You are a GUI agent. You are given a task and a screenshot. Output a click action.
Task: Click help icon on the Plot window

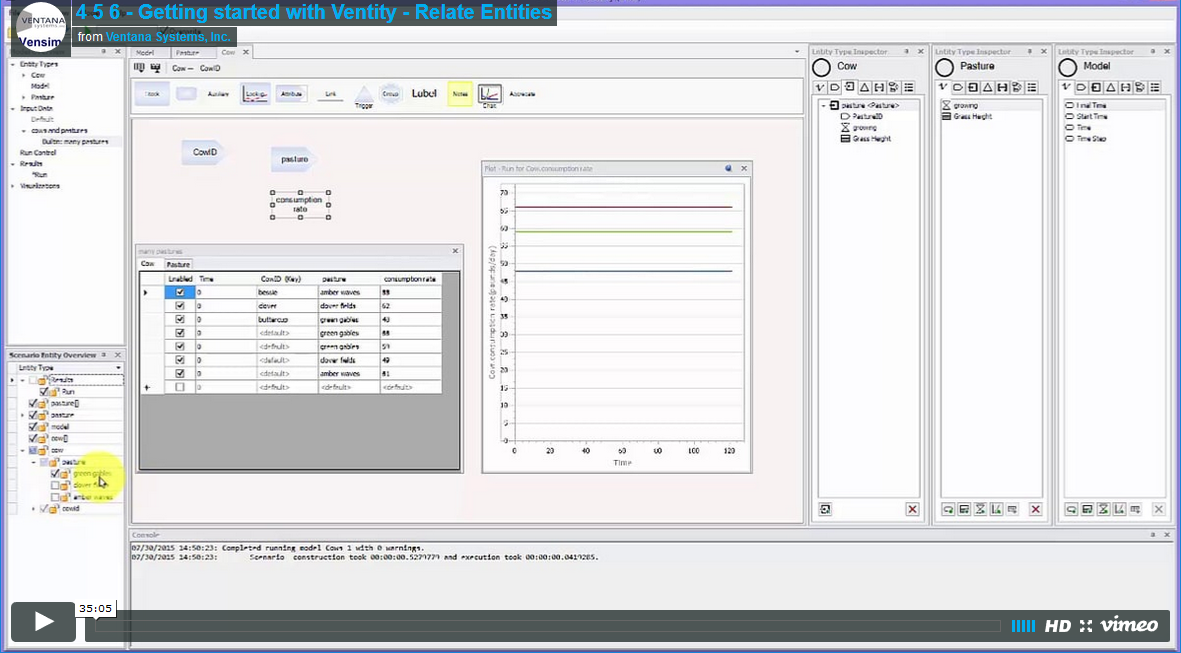tap(728, 169)
